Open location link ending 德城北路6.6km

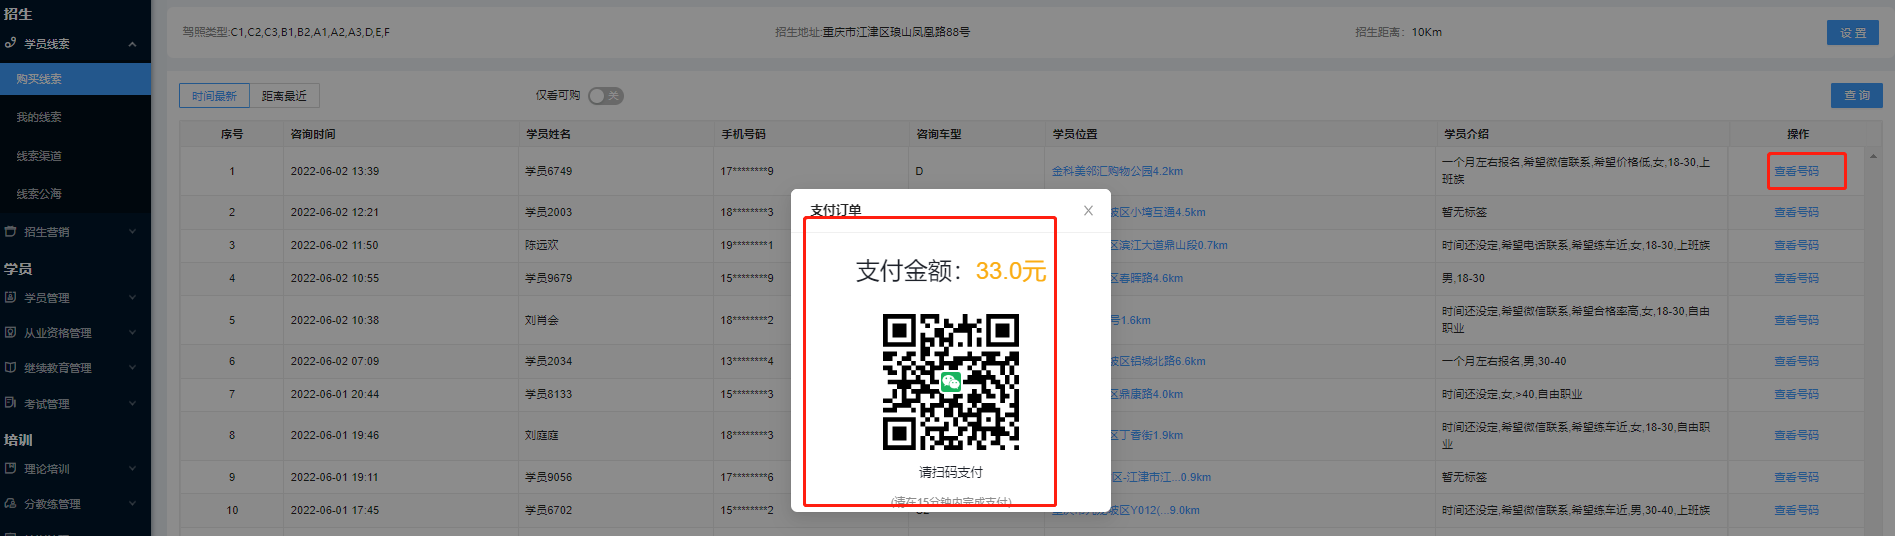(x=1158, y=361)
